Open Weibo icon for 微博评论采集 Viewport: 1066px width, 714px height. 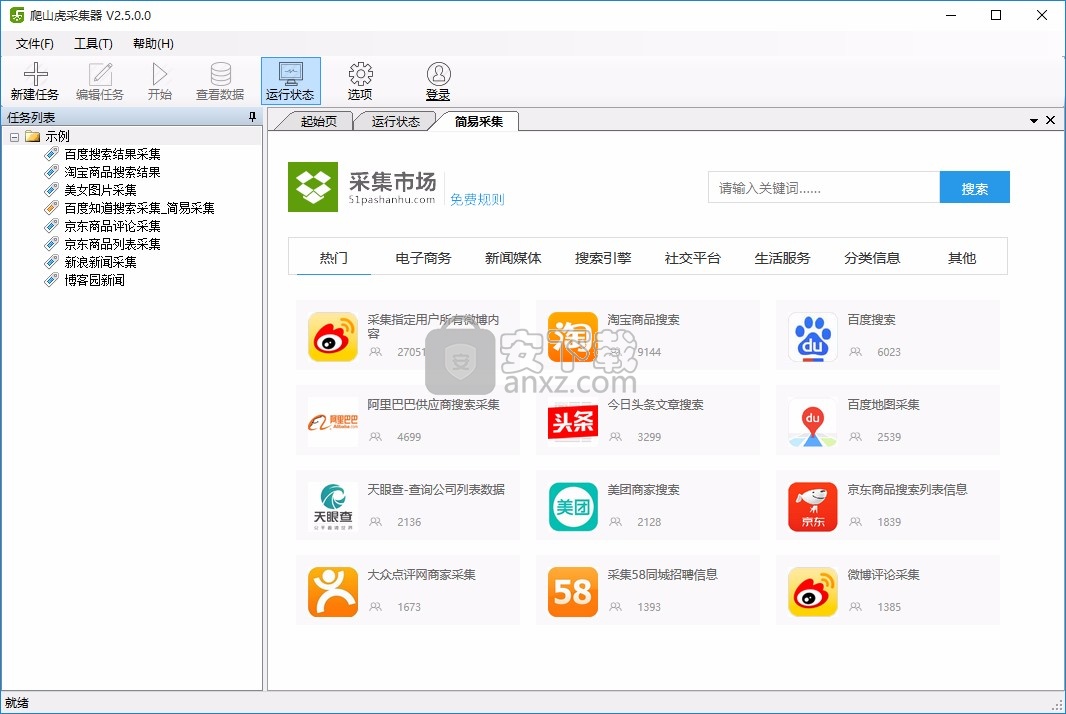(812, 592)
